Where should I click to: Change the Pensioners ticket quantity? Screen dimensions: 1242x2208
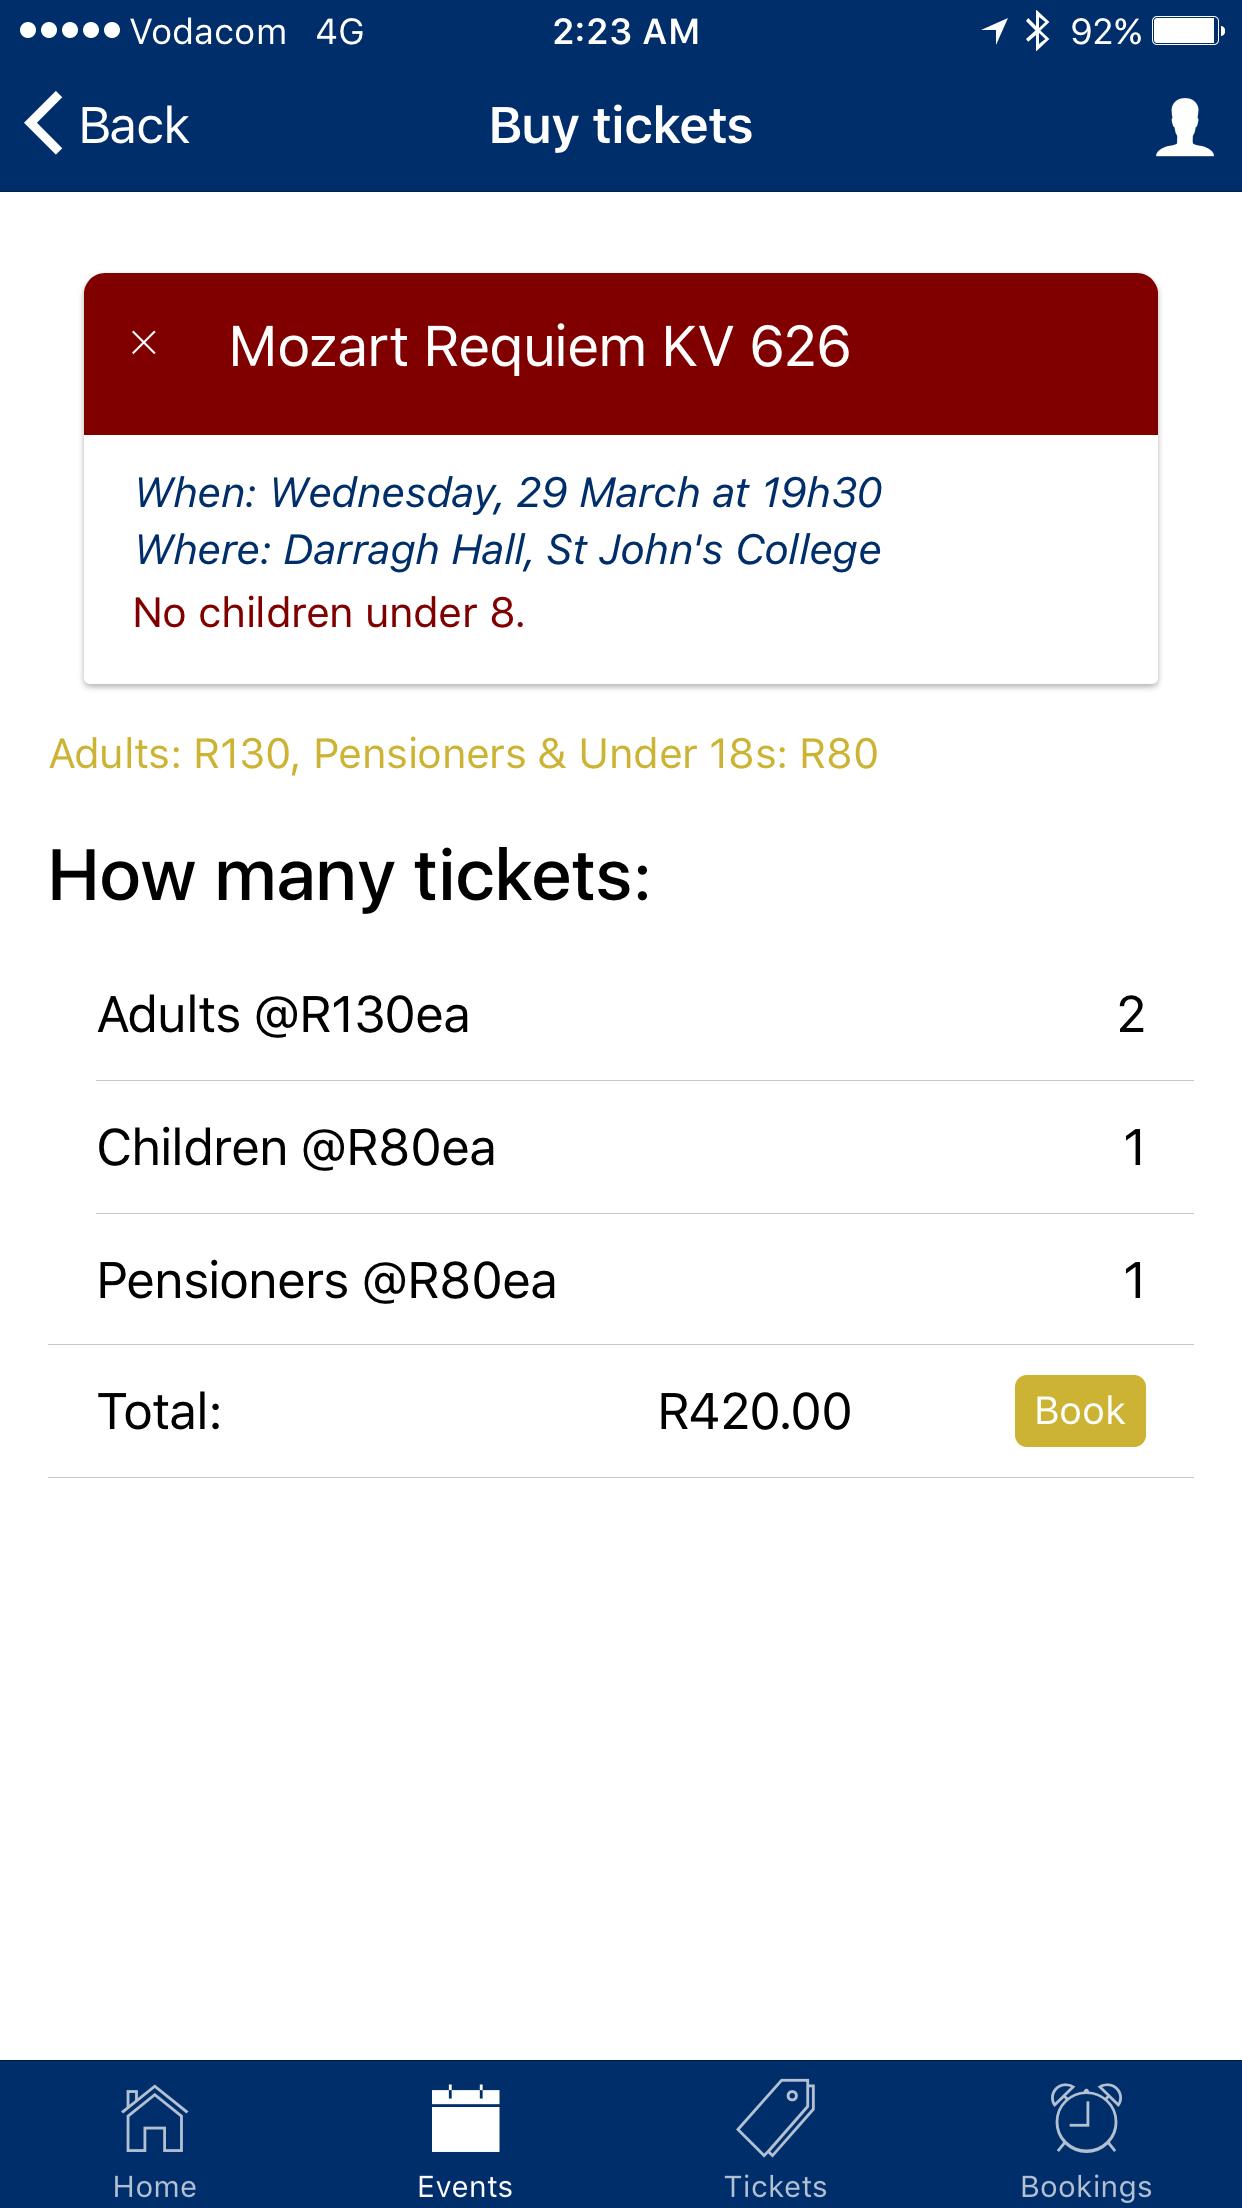tap(1133, 1281)
